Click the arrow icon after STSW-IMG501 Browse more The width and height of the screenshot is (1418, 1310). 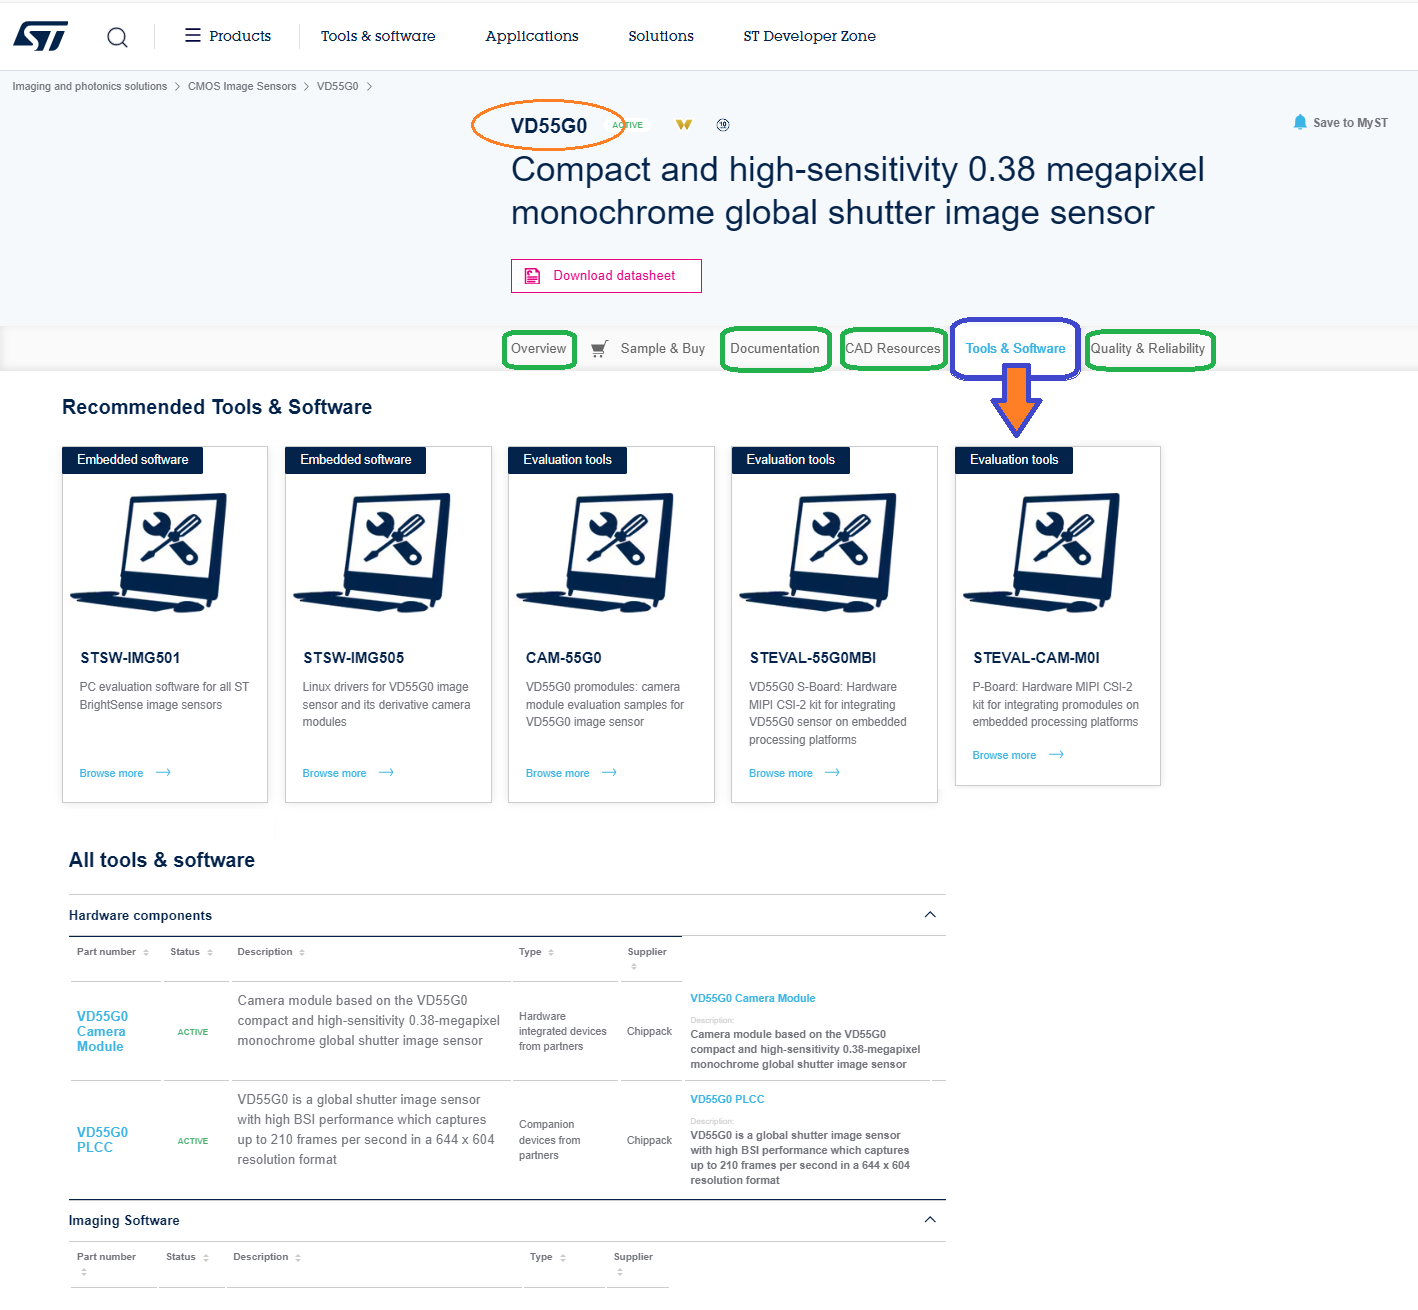163,773
